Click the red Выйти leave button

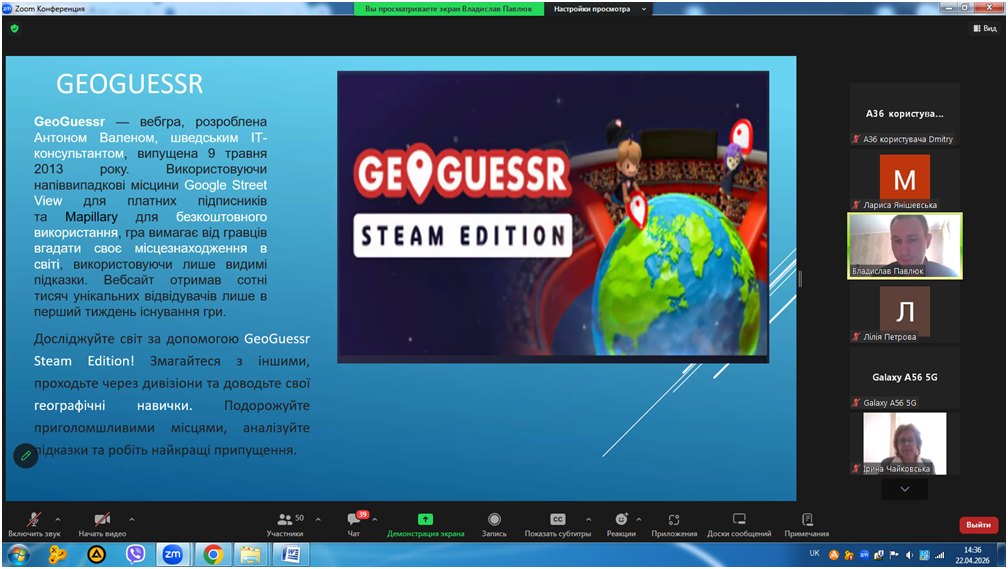pos(978,525)
